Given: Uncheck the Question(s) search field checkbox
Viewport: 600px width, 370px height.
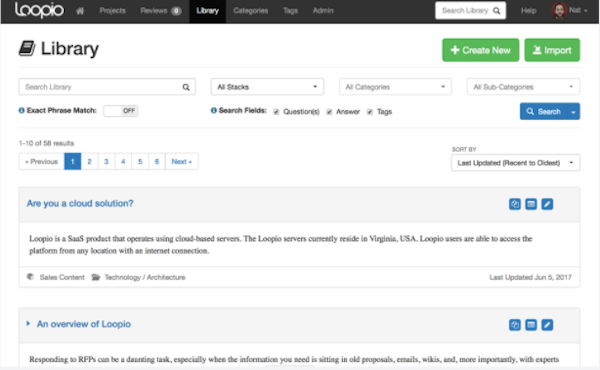Looking at the screenshot, I should 276,112.
